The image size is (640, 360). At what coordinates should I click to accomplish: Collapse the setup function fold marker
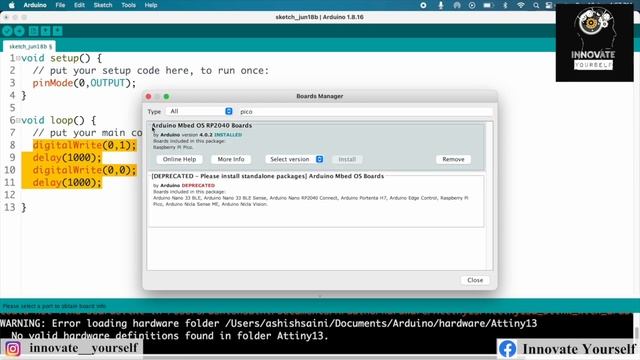(x=18, y=58)
